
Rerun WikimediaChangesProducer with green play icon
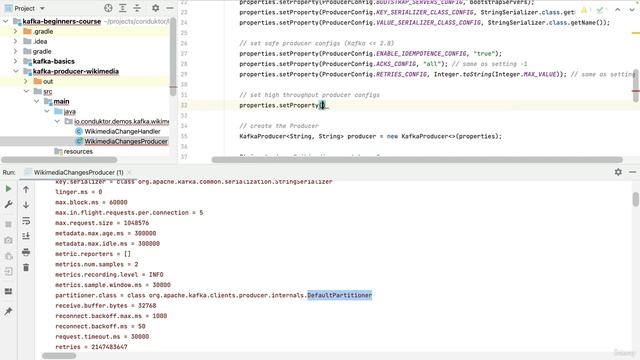[x=8, y=189]
